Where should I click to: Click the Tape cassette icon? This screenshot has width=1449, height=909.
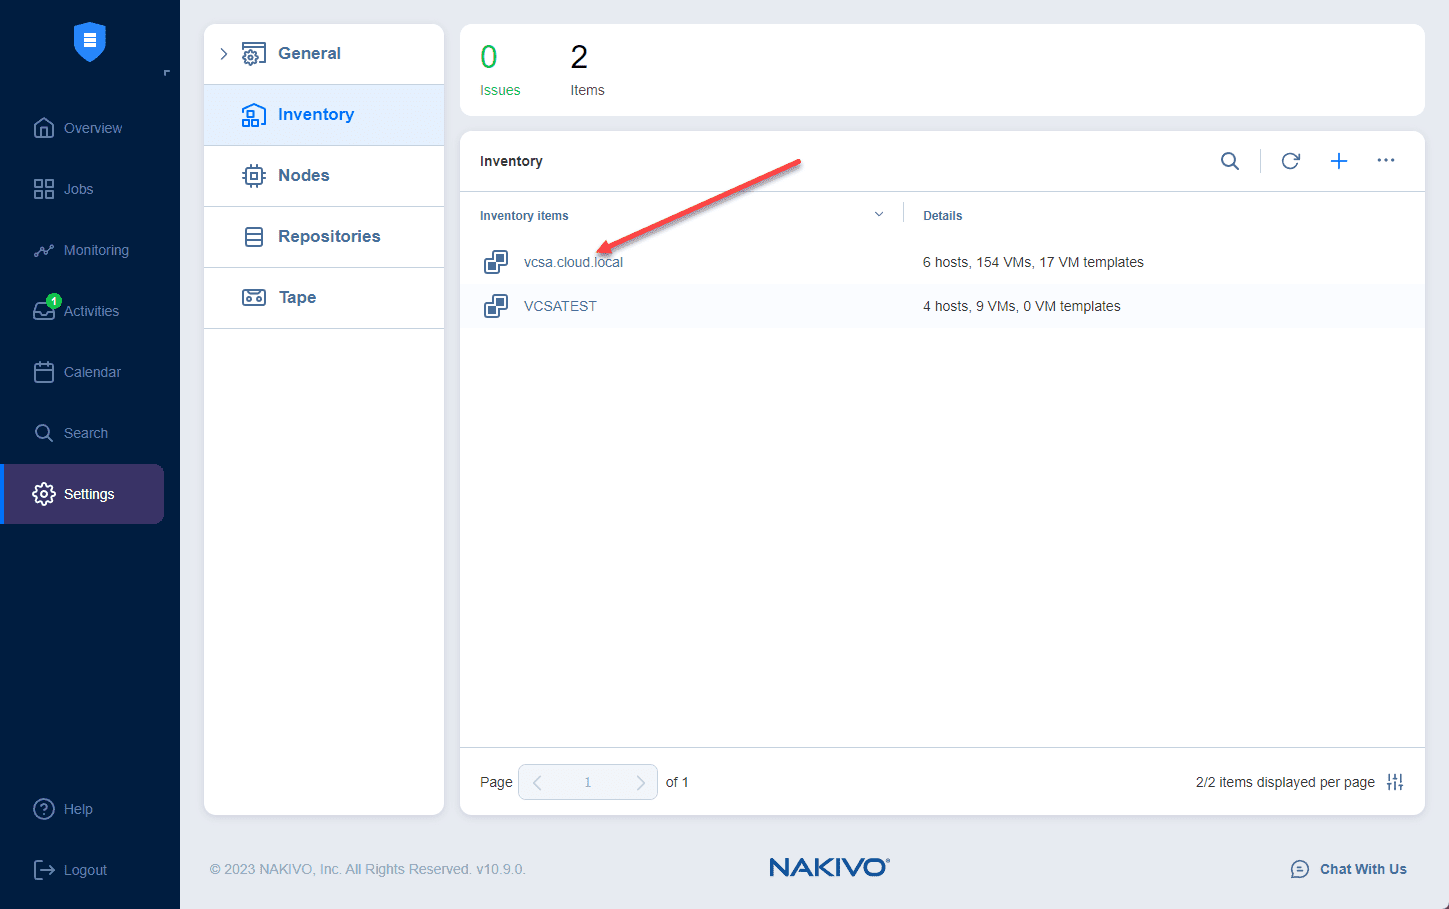point(254,297)
